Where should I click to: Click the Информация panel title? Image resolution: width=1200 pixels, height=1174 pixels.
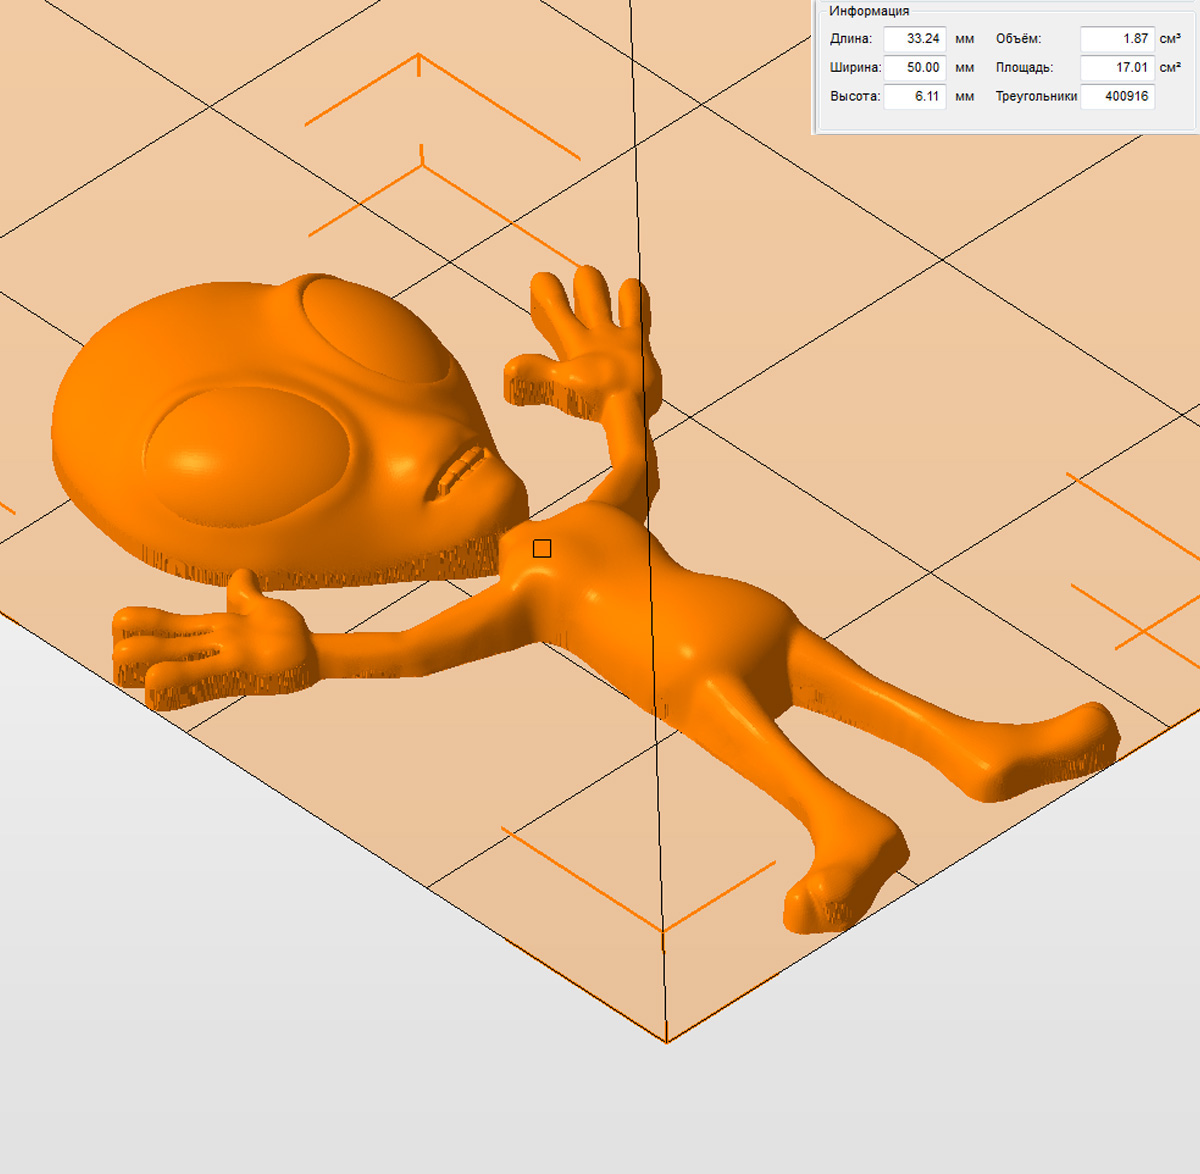(x=869, y=11)
